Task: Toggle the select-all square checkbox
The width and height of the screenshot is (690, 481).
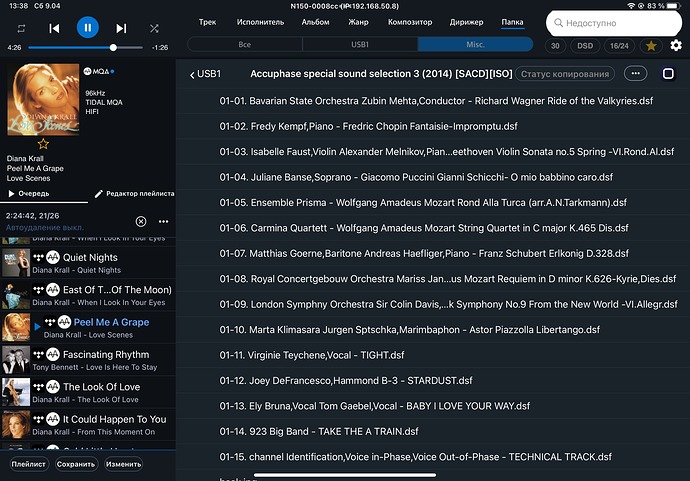Action: coord(668,73)
